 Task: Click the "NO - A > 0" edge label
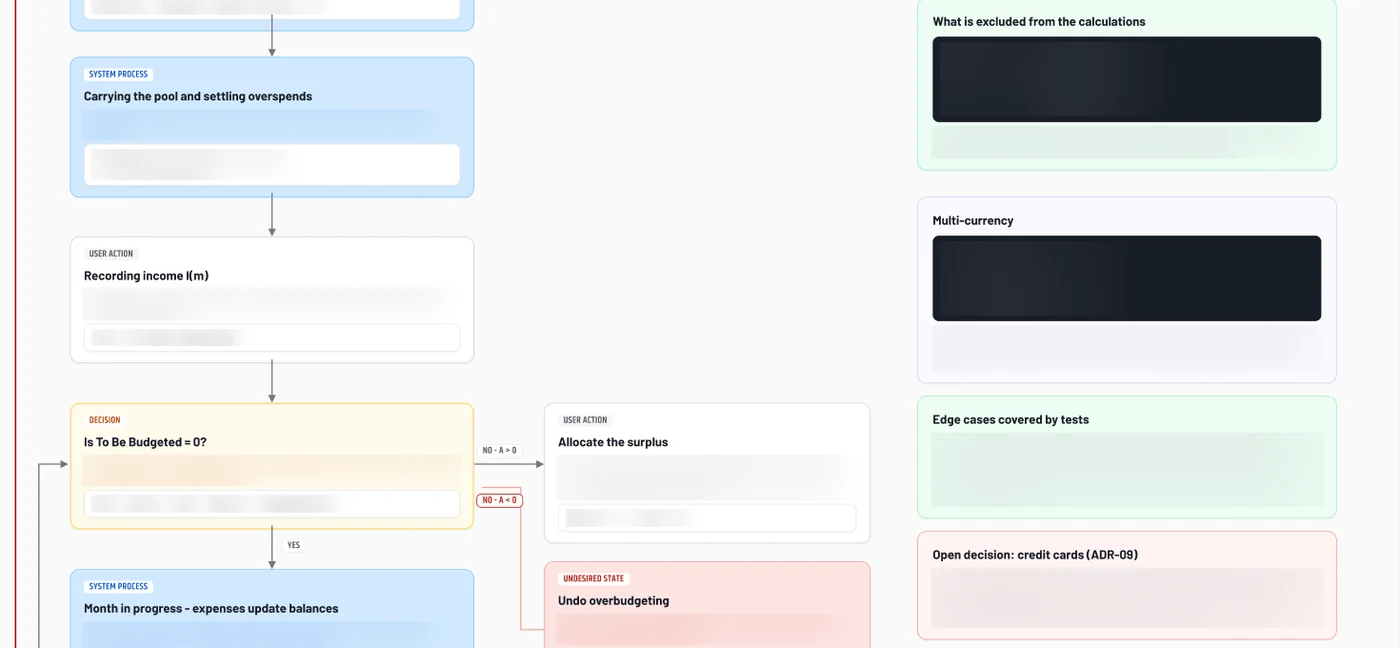[500, 450]
